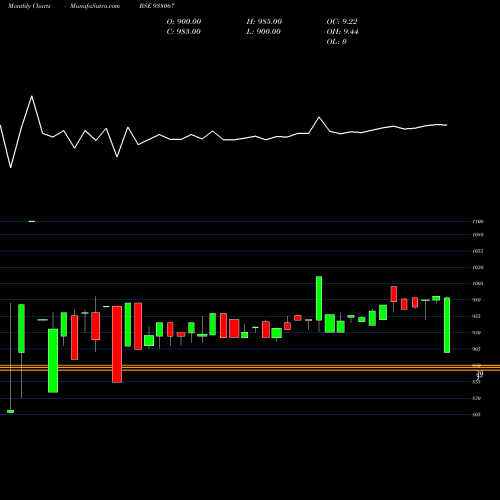Click the 'OC: 9.22' reading

(342, 22)
